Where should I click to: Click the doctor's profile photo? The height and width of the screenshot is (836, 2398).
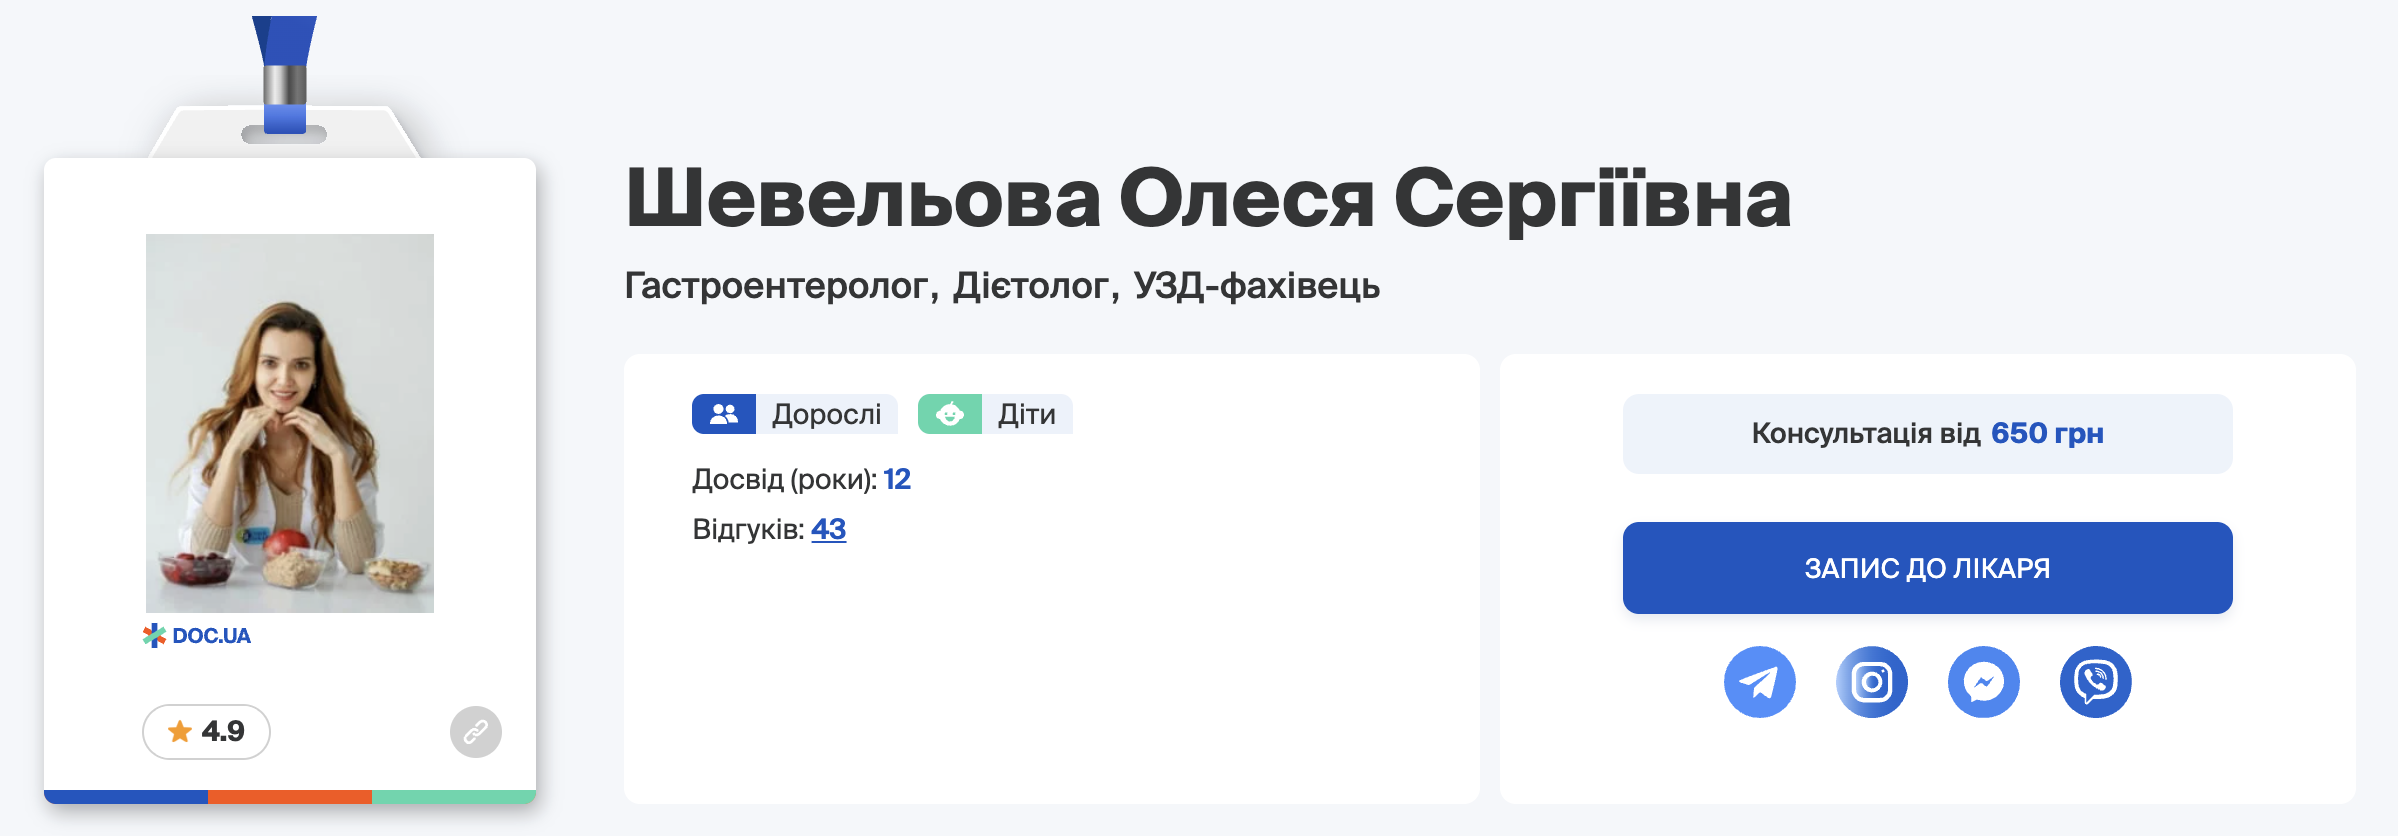(290, 423)
